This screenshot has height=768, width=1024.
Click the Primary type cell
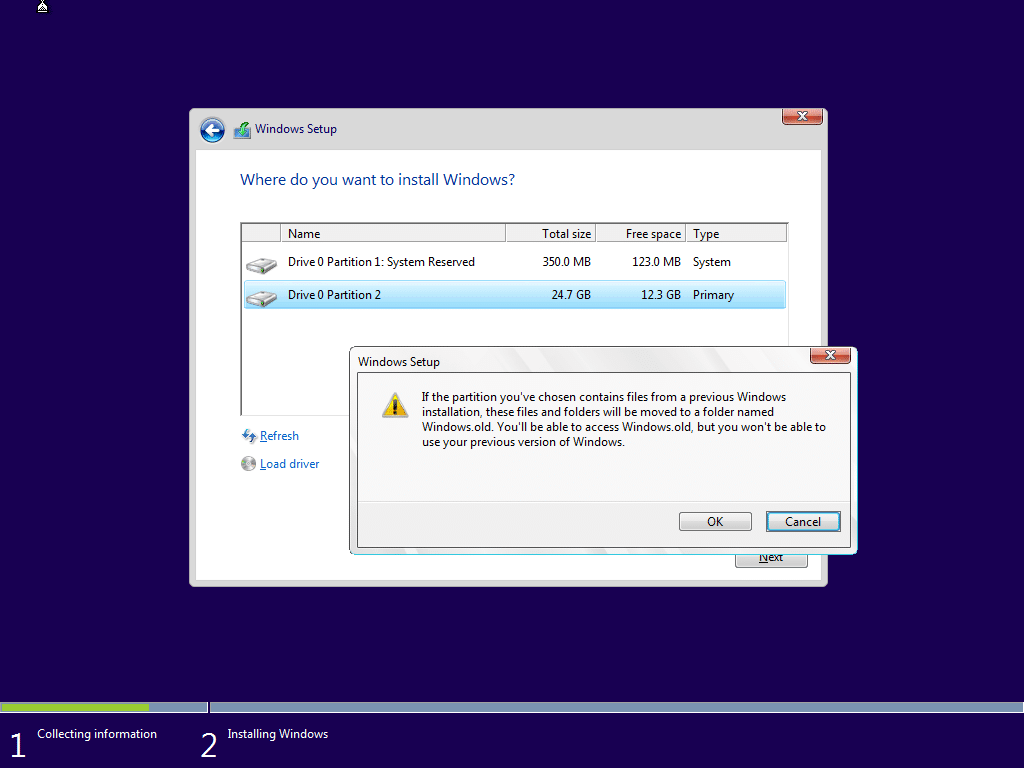(713, 295)
